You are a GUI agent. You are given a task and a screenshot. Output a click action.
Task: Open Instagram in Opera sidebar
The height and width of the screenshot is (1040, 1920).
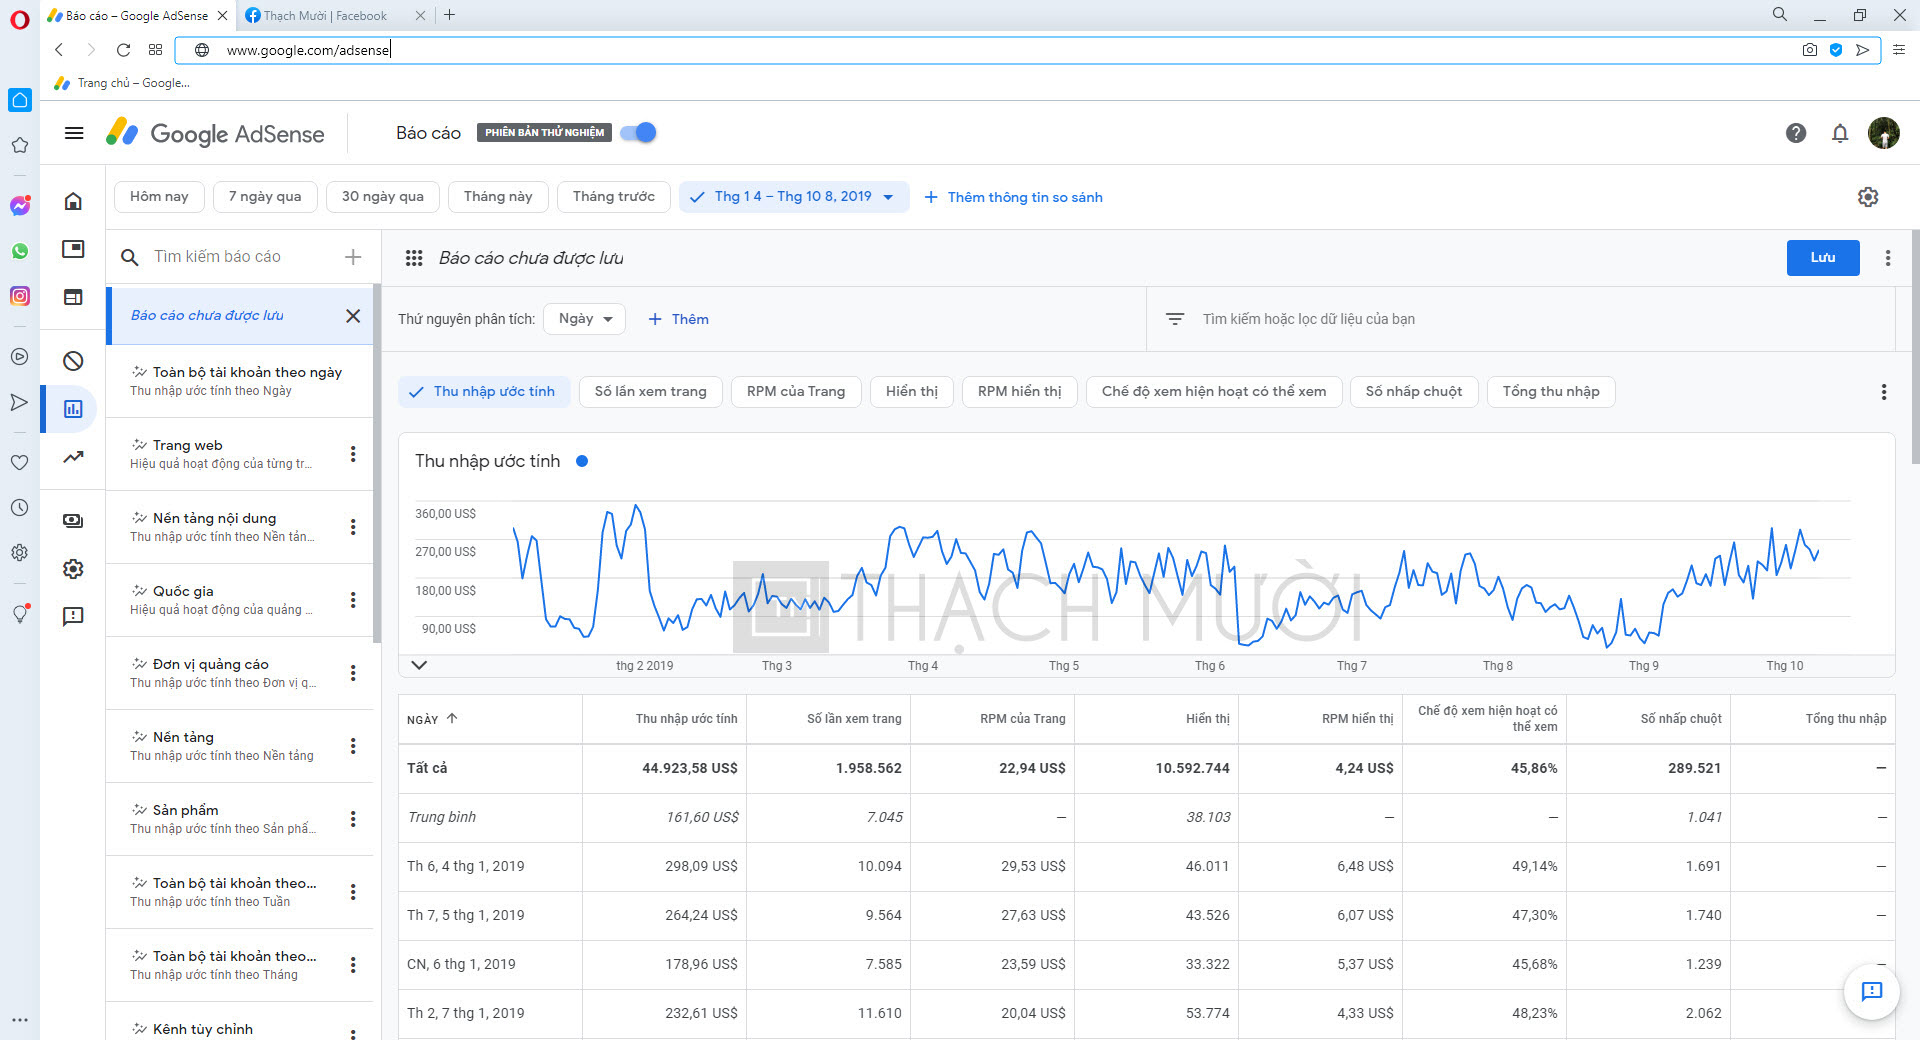point(20,296)
